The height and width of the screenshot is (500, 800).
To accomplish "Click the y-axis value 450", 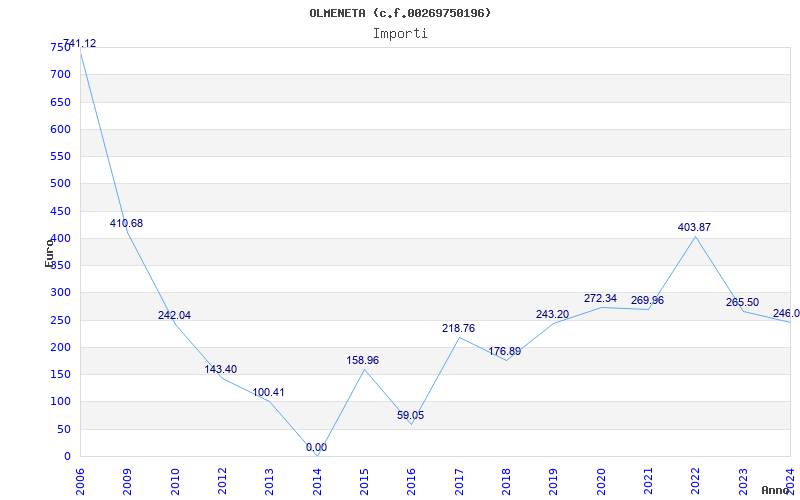I will [60, 211].
